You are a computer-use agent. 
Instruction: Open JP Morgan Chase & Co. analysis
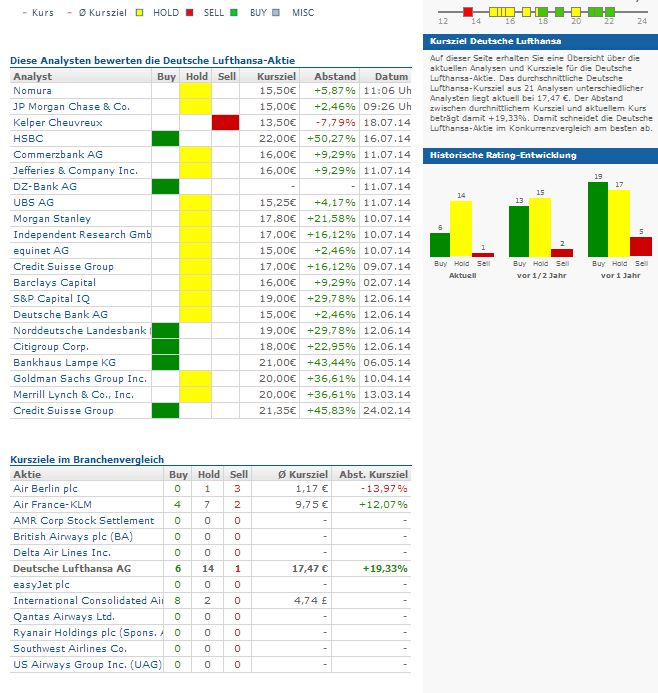coord(71,107)
